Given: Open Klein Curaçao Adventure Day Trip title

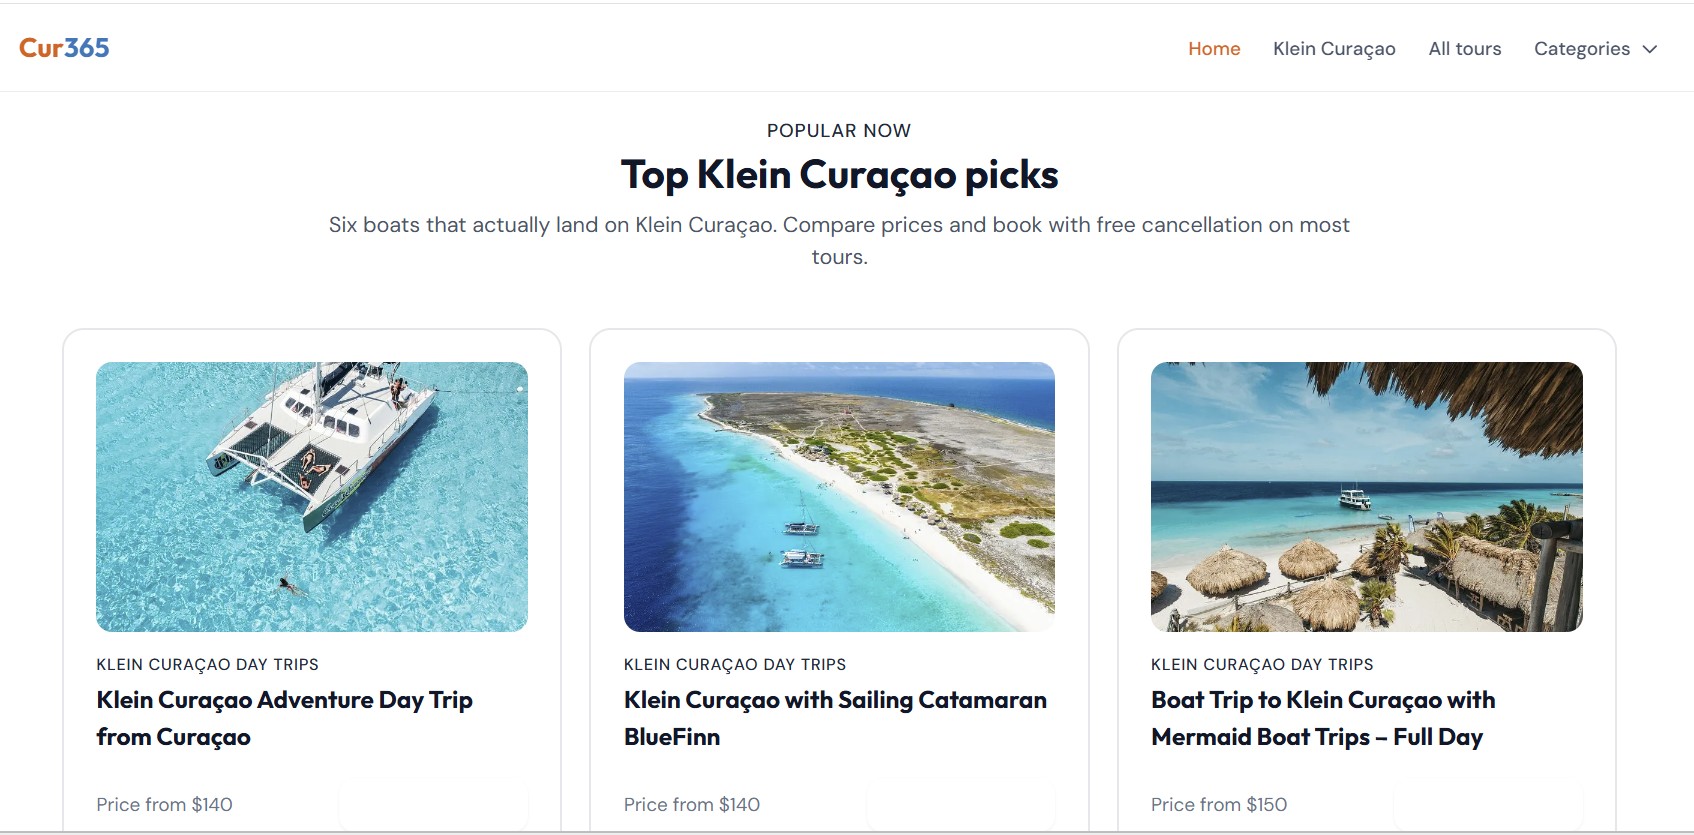Looking at the screenshot, I should click(x=284, y=718).
